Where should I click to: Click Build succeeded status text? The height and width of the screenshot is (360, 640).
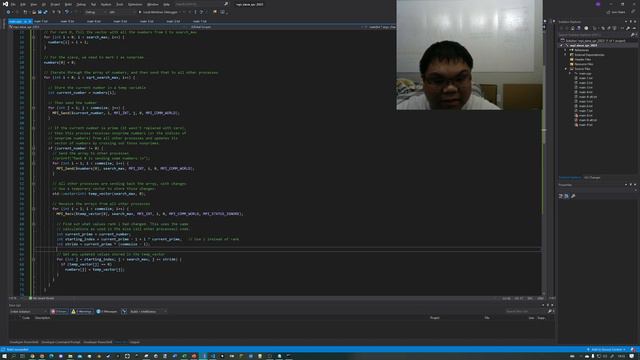pyautogui.click(x=18, y=349)
